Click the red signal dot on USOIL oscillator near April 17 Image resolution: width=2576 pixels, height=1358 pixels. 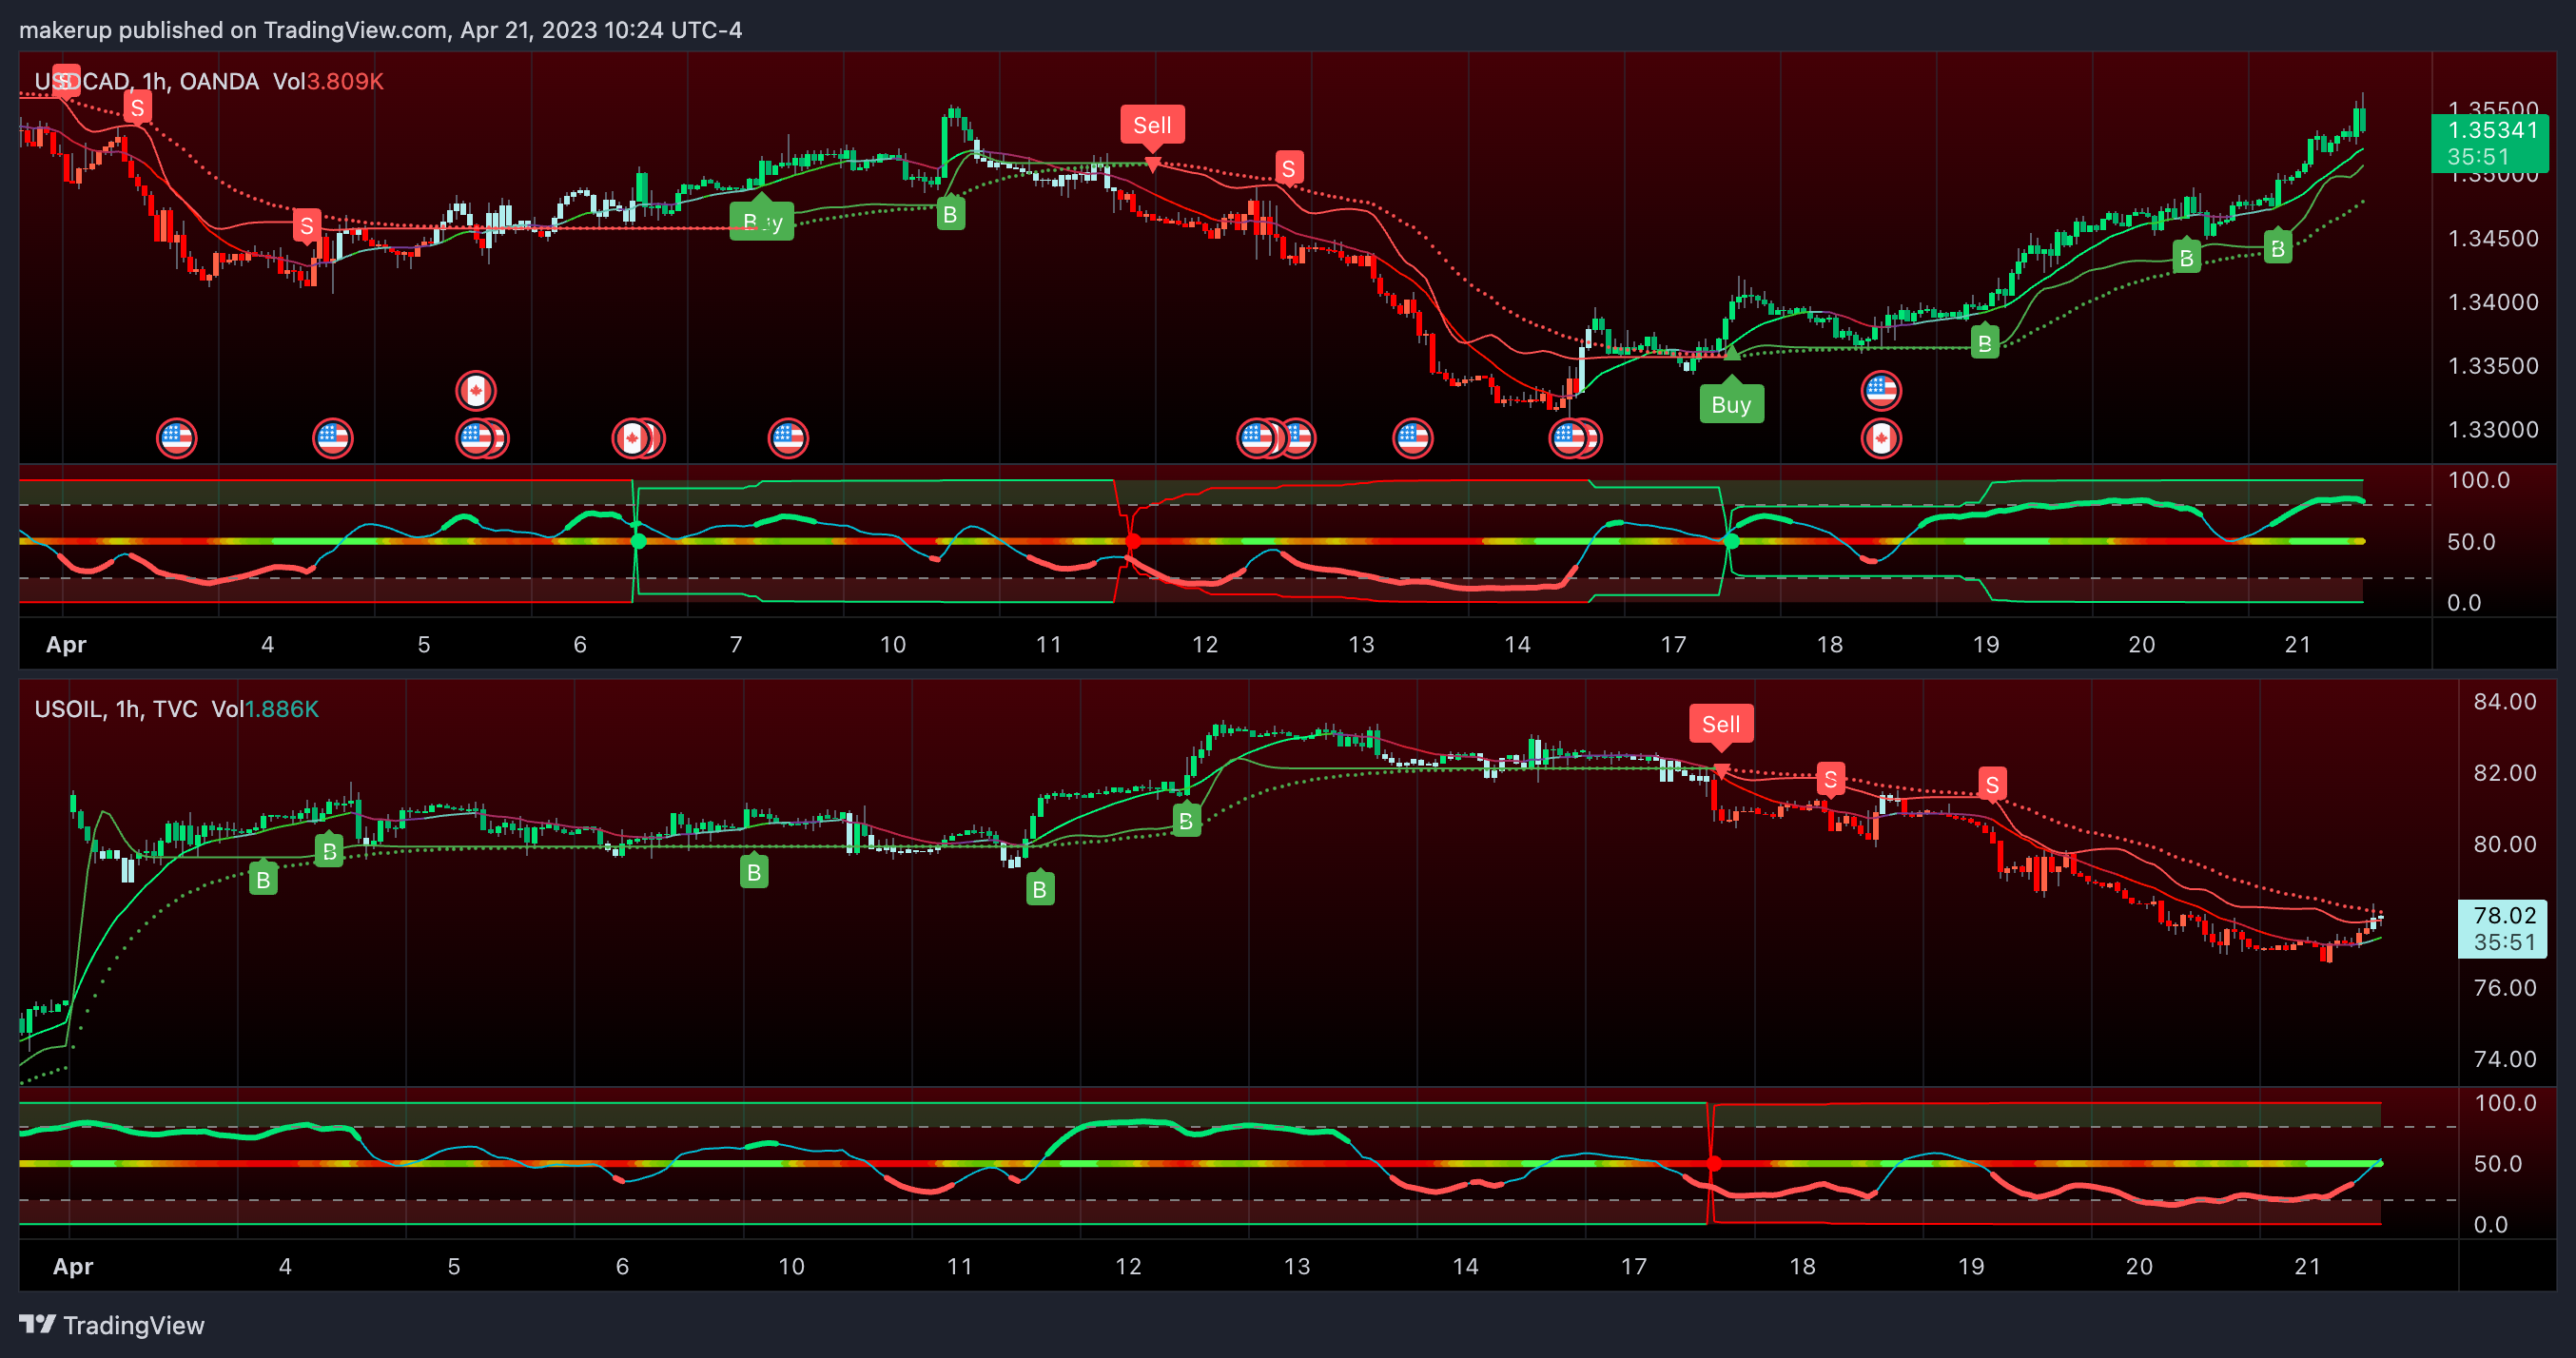tap(1714, 1164)
